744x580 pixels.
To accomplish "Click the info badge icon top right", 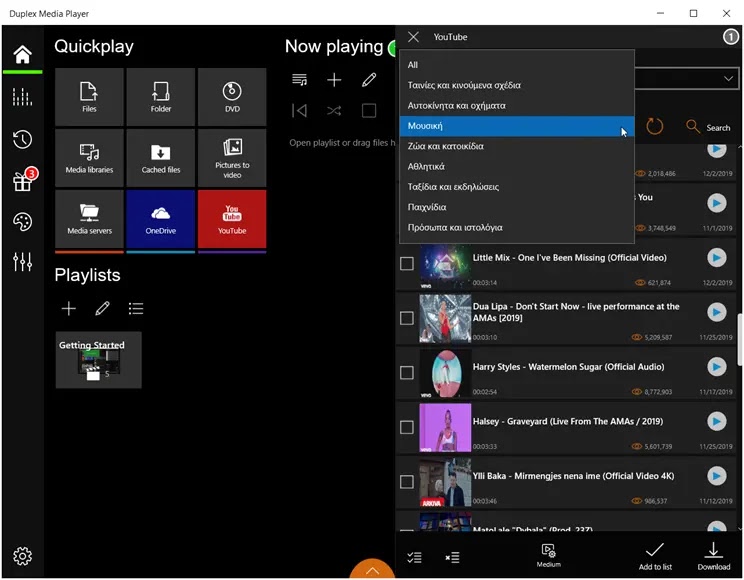I will pos(731,37).
